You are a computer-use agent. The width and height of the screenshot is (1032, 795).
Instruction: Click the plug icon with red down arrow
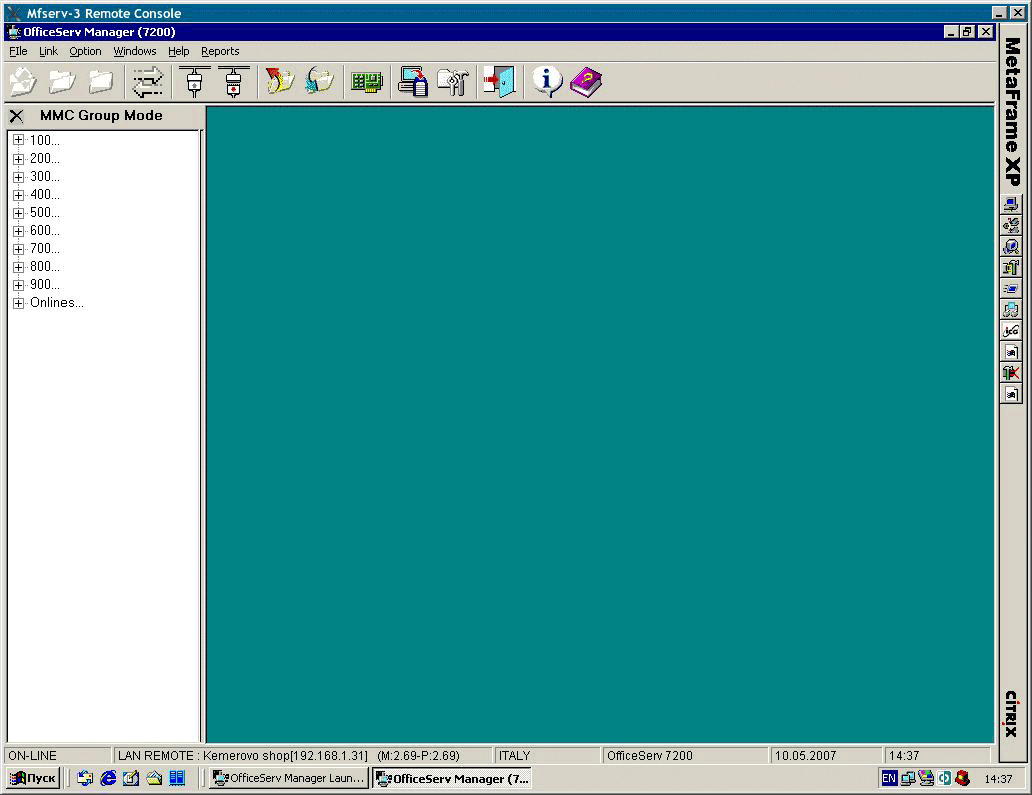[x=234, y=82]
